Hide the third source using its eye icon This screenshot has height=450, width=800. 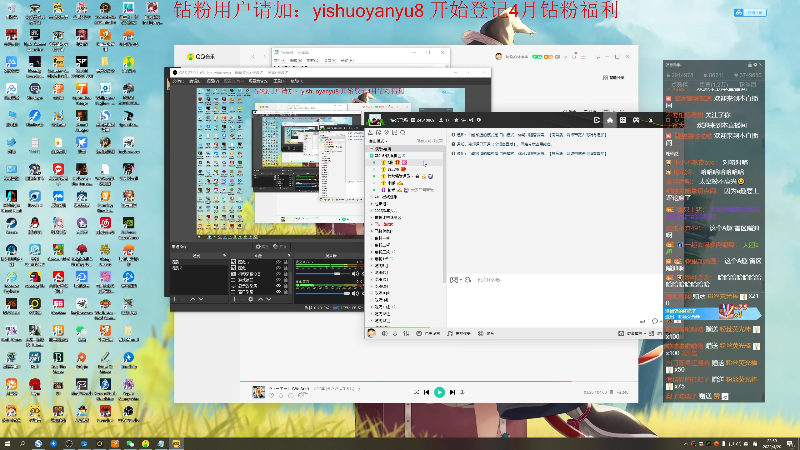coord(279,274)
